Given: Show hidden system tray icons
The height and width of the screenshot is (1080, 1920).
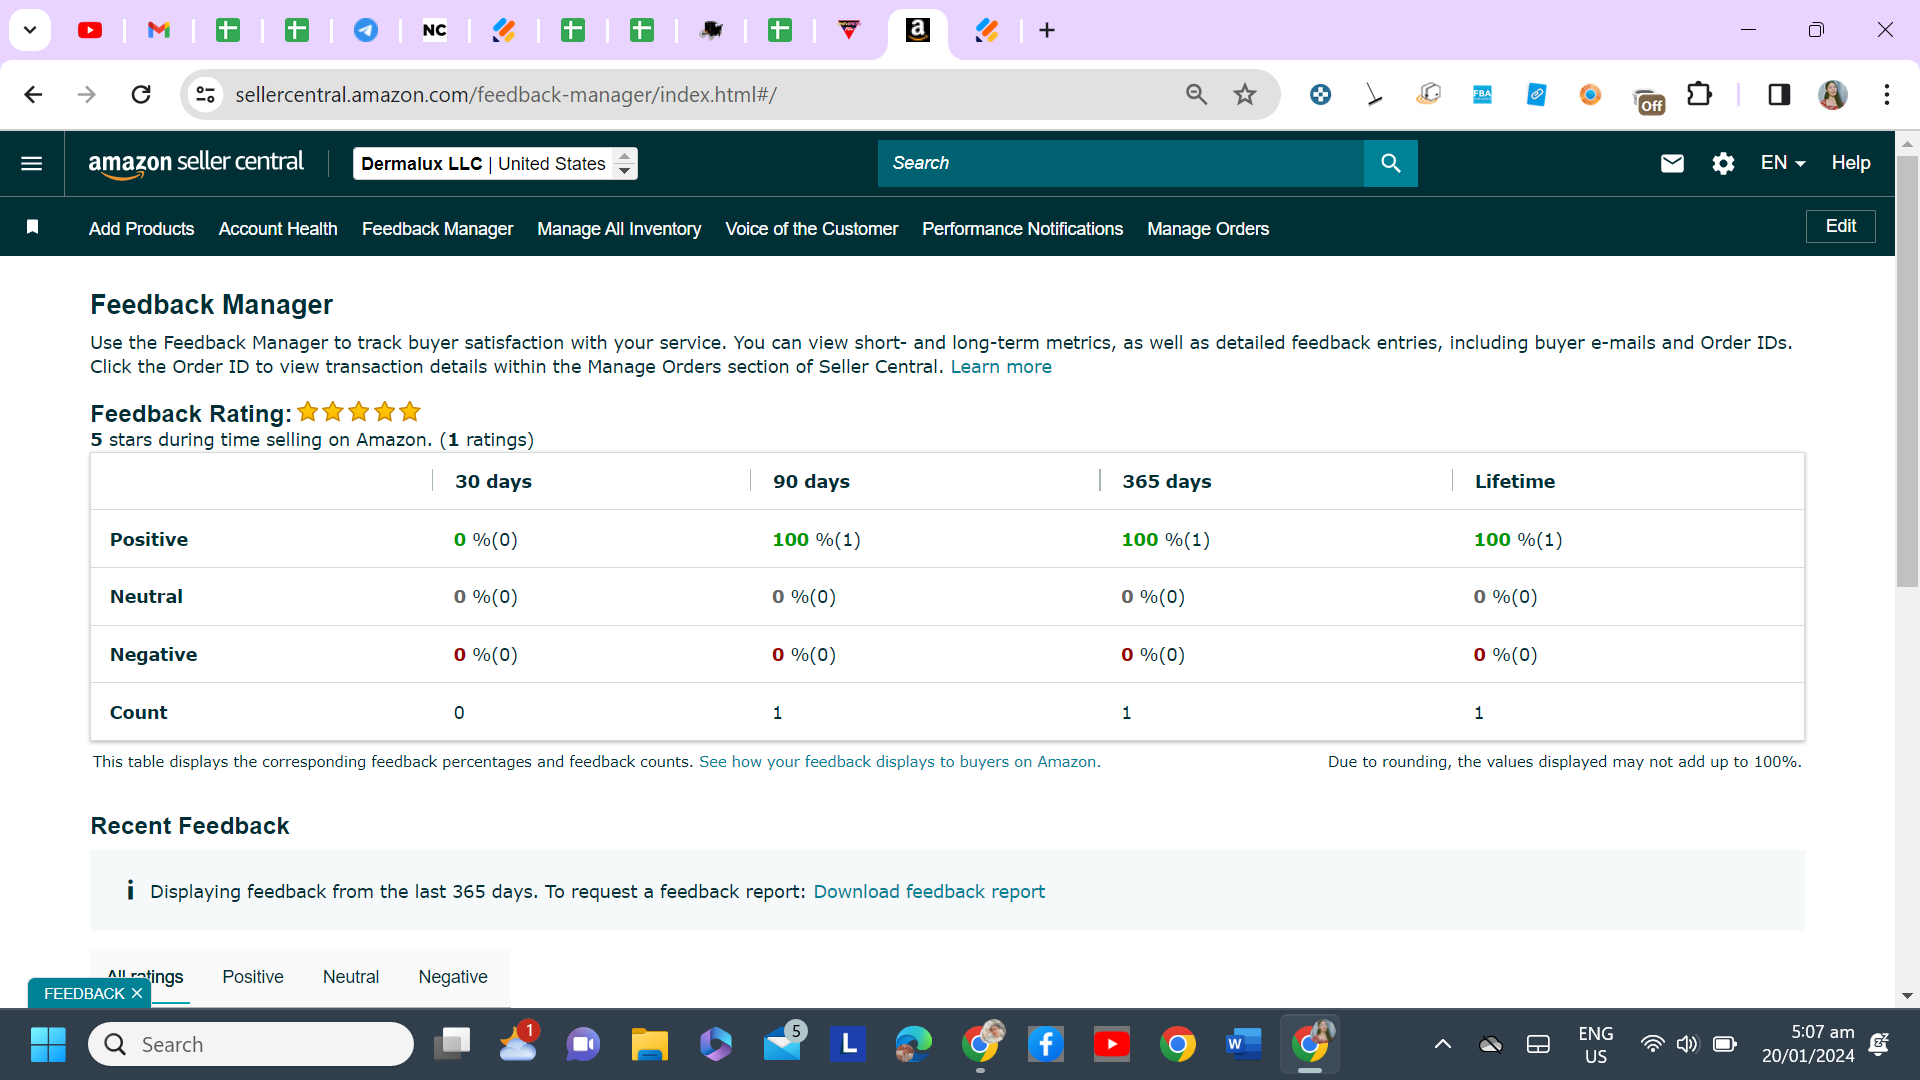Looking at the screenshot, I should (1442, 1044).
